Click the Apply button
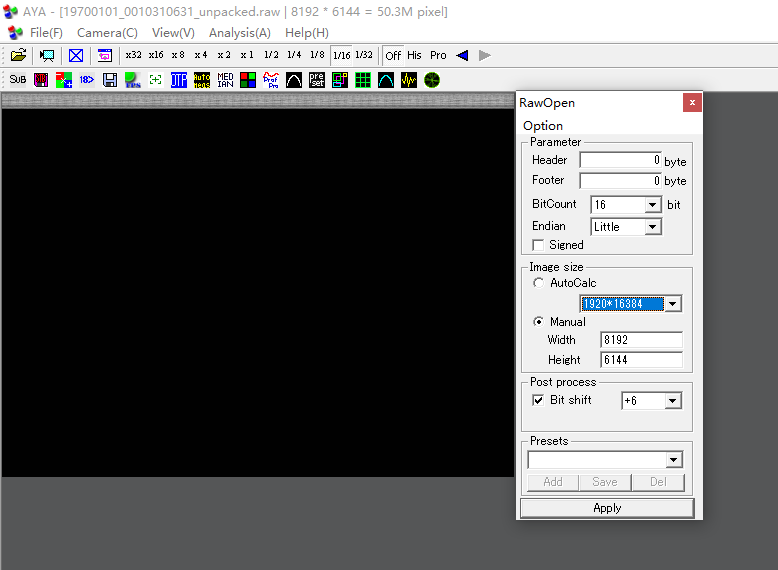This screenshot has height=570, width=778. tap(607, 508)
